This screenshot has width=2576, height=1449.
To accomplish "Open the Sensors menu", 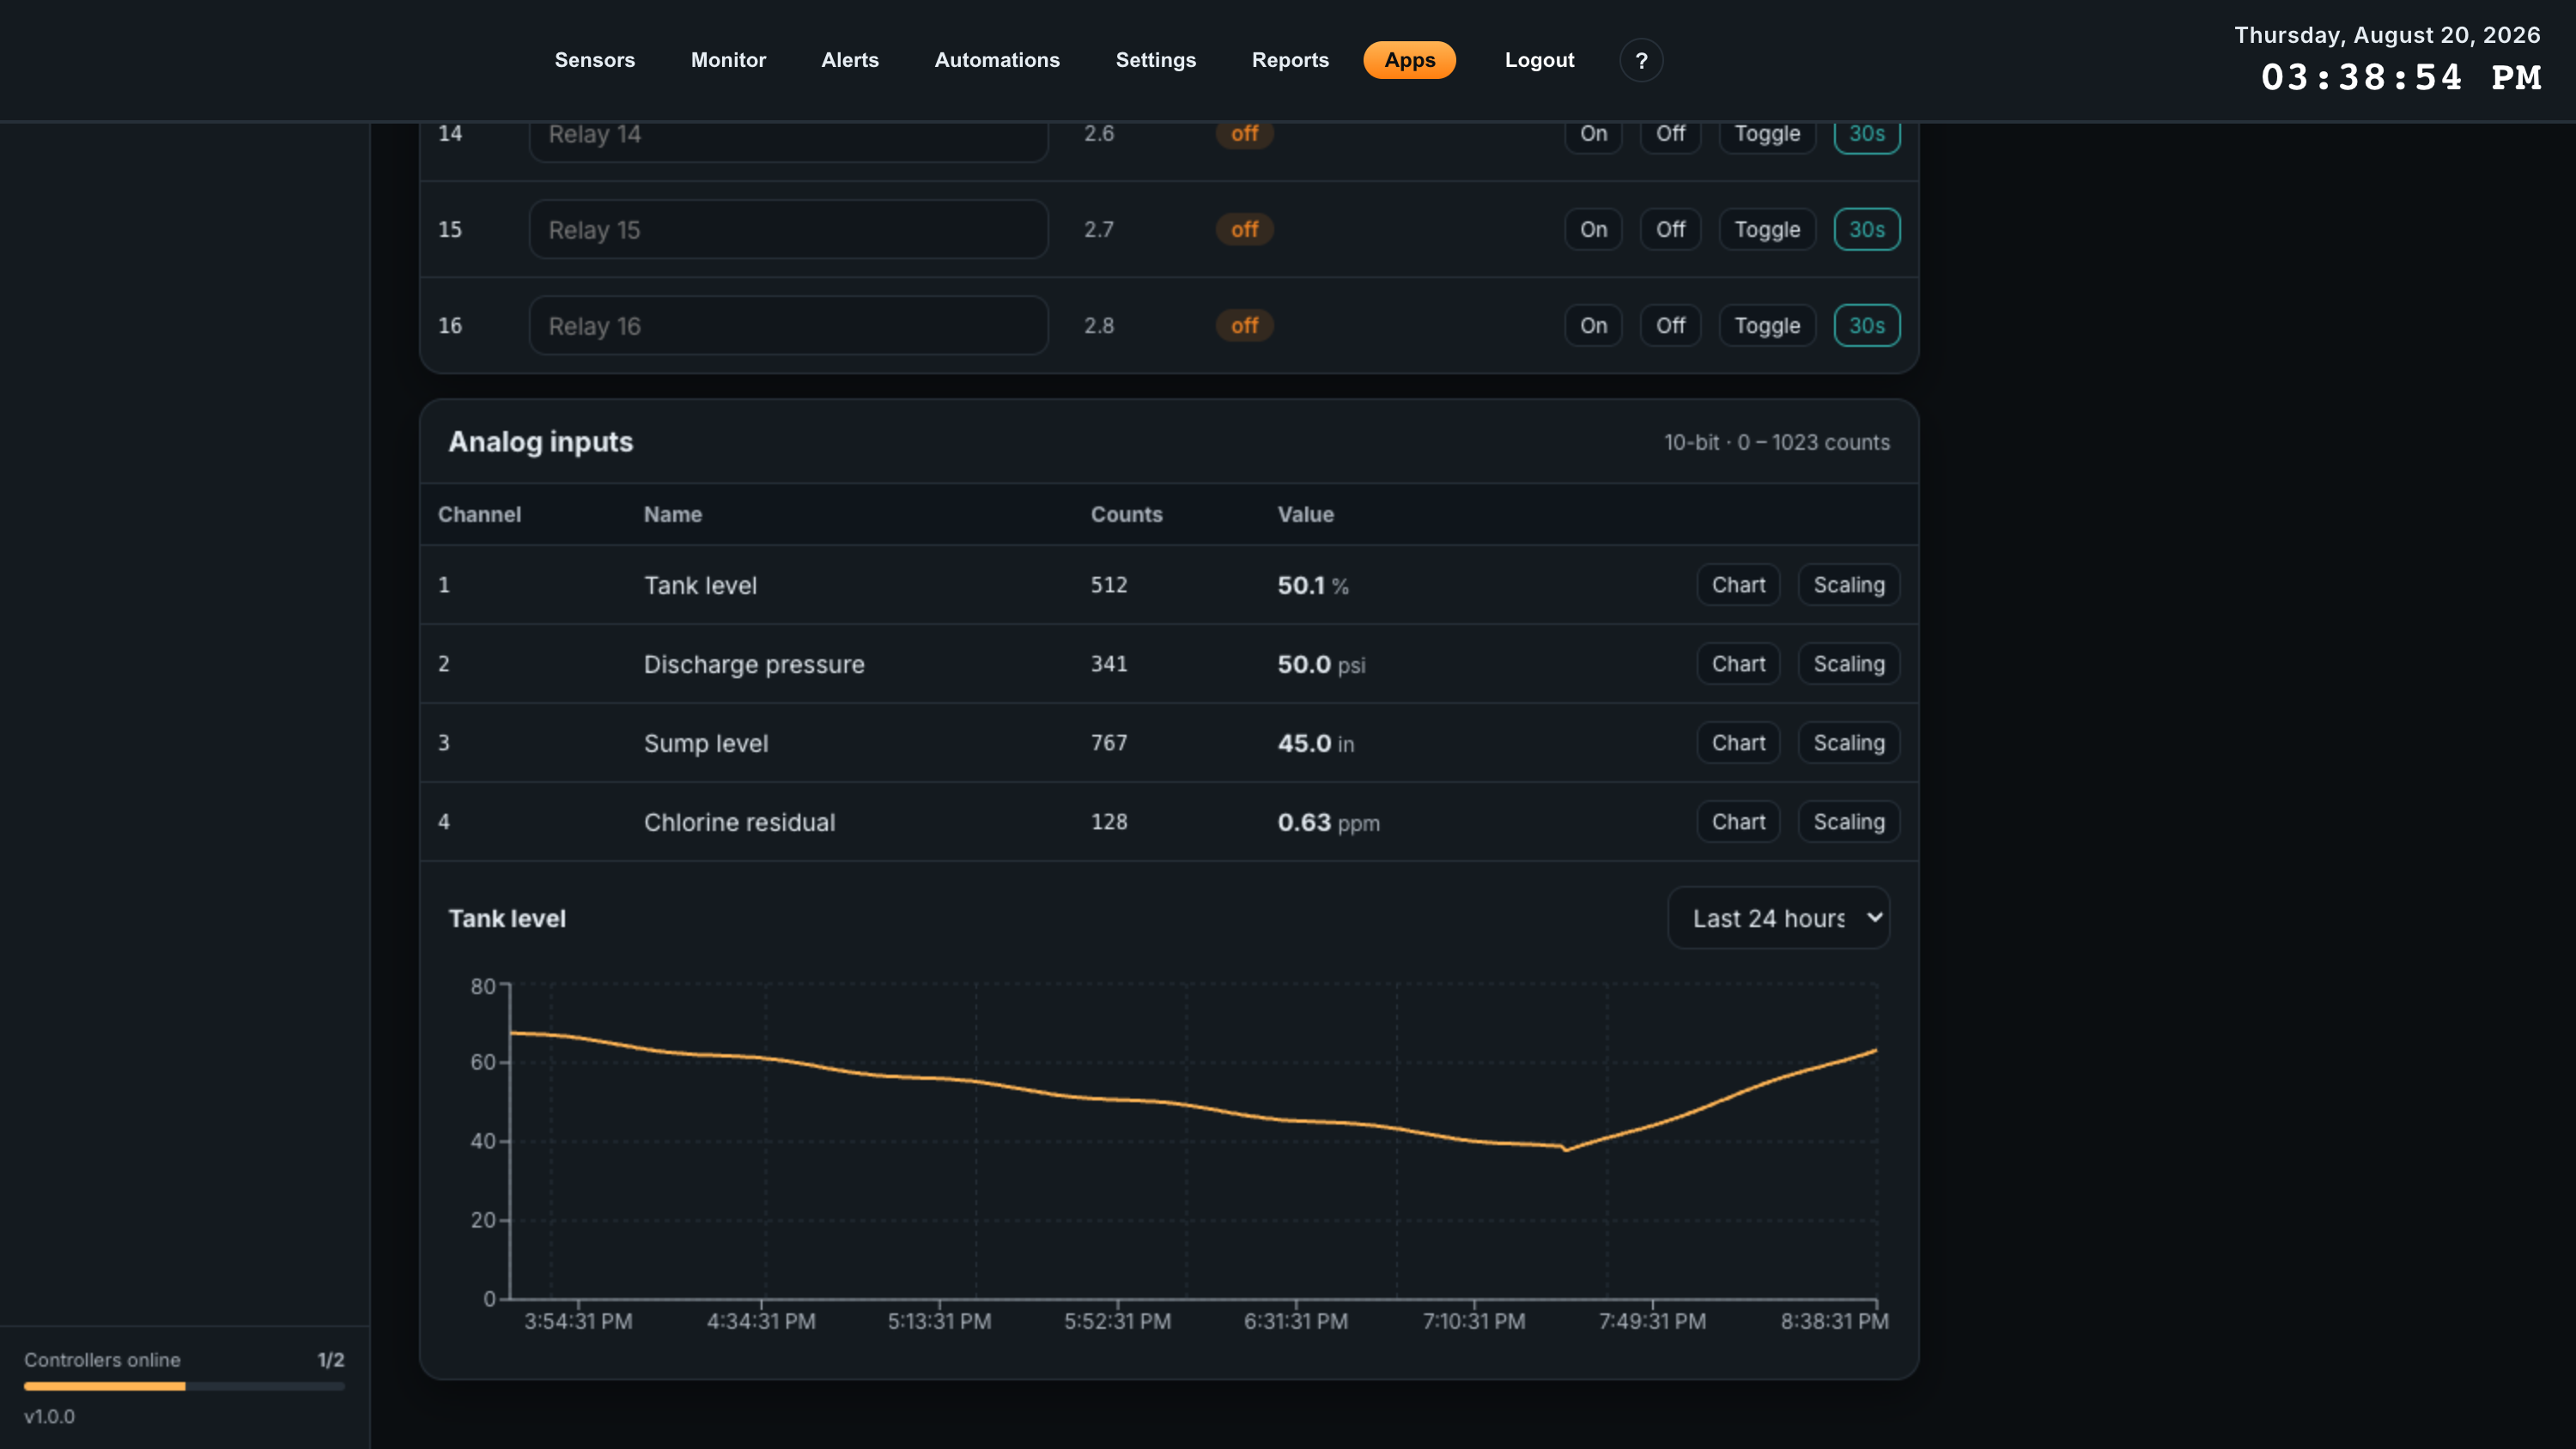I will 595,60.
